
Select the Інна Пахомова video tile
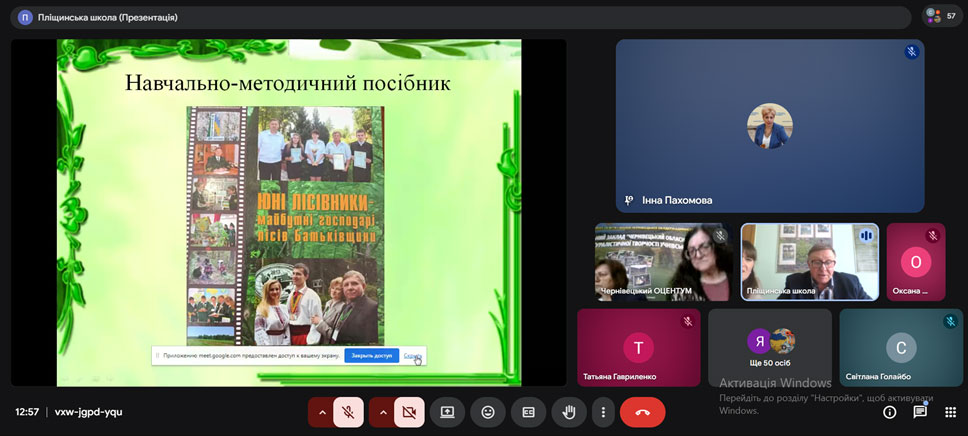pyautogui.click(x=769, y=126)
